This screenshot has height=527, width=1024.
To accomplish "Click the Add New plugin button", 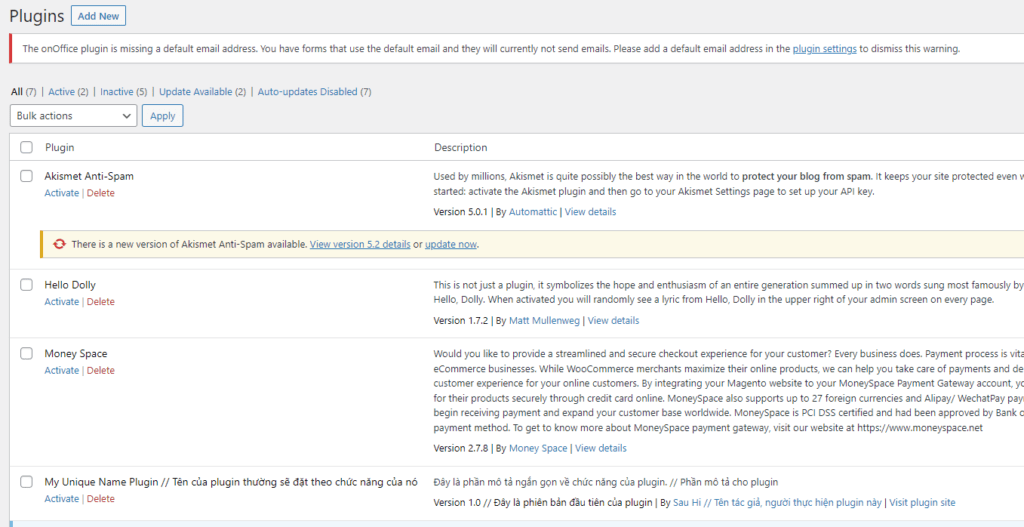I will (x=99, y=16).
